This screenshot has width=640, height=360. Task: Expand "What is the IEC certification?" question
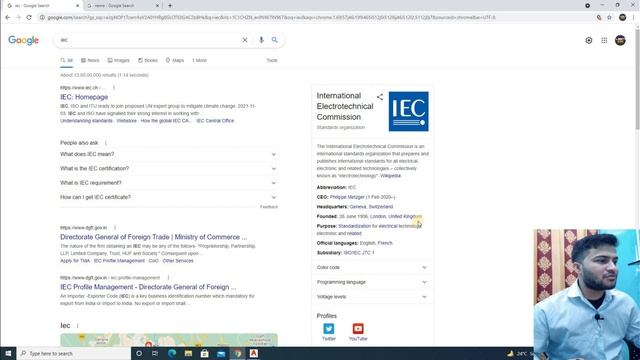(168, 169)
